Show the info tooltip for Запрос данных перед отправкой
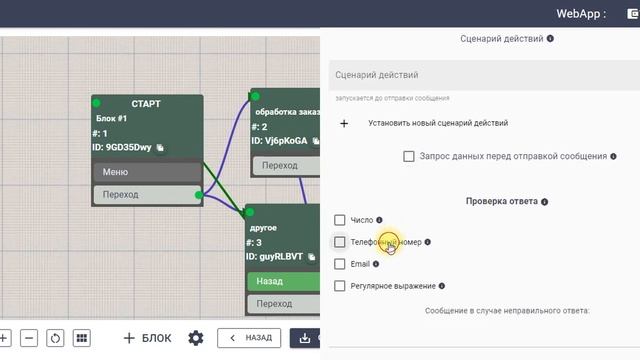 click(613, 156)
